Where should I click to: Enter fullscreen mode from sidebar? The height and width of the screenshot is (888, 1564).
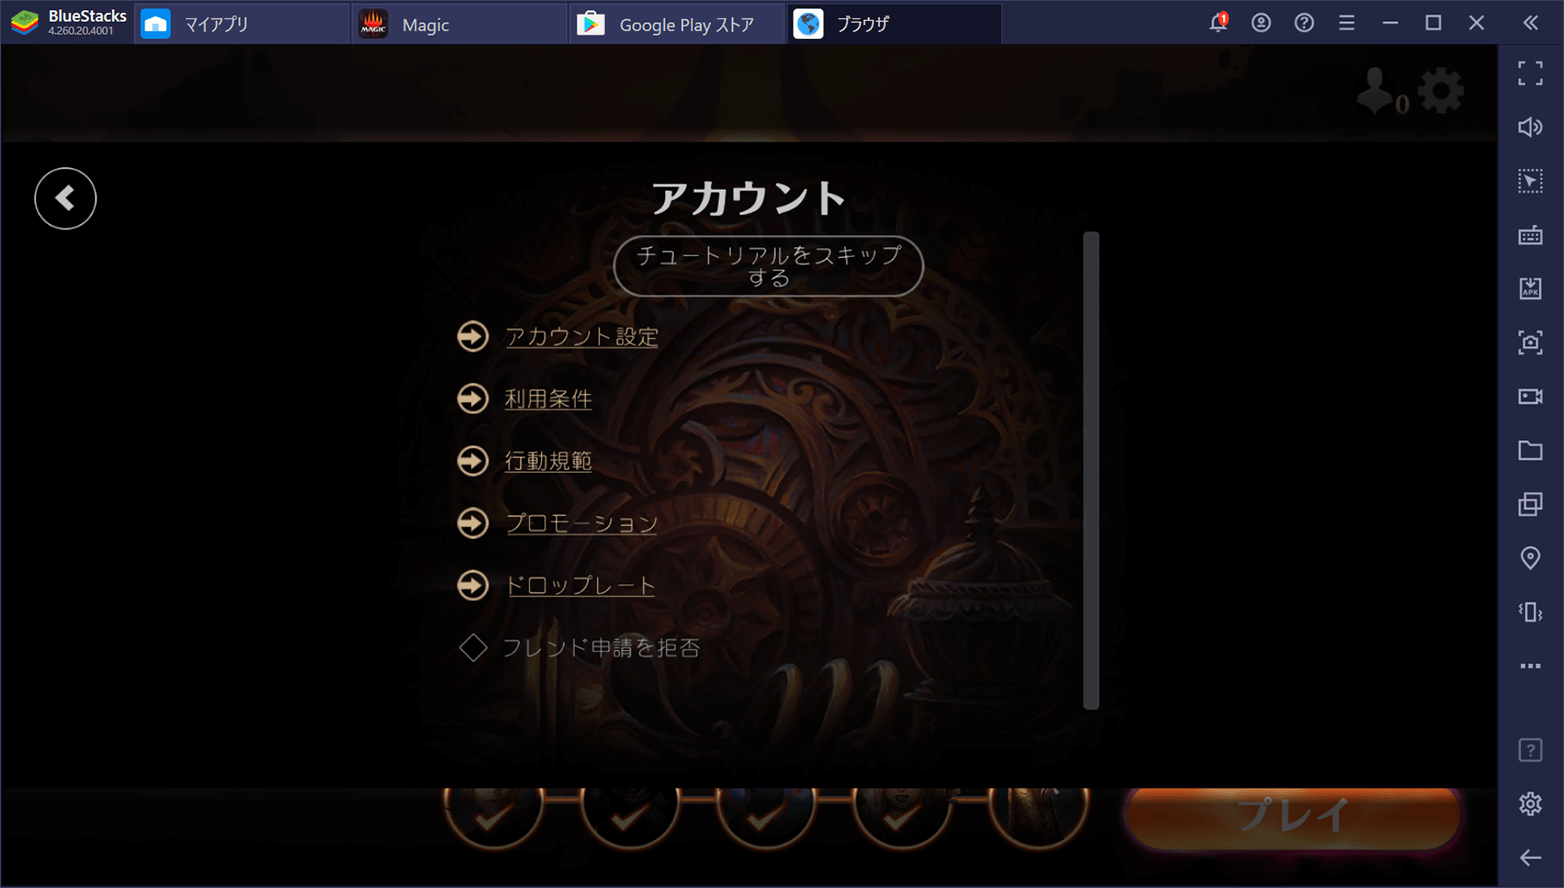pos(1530,73)
